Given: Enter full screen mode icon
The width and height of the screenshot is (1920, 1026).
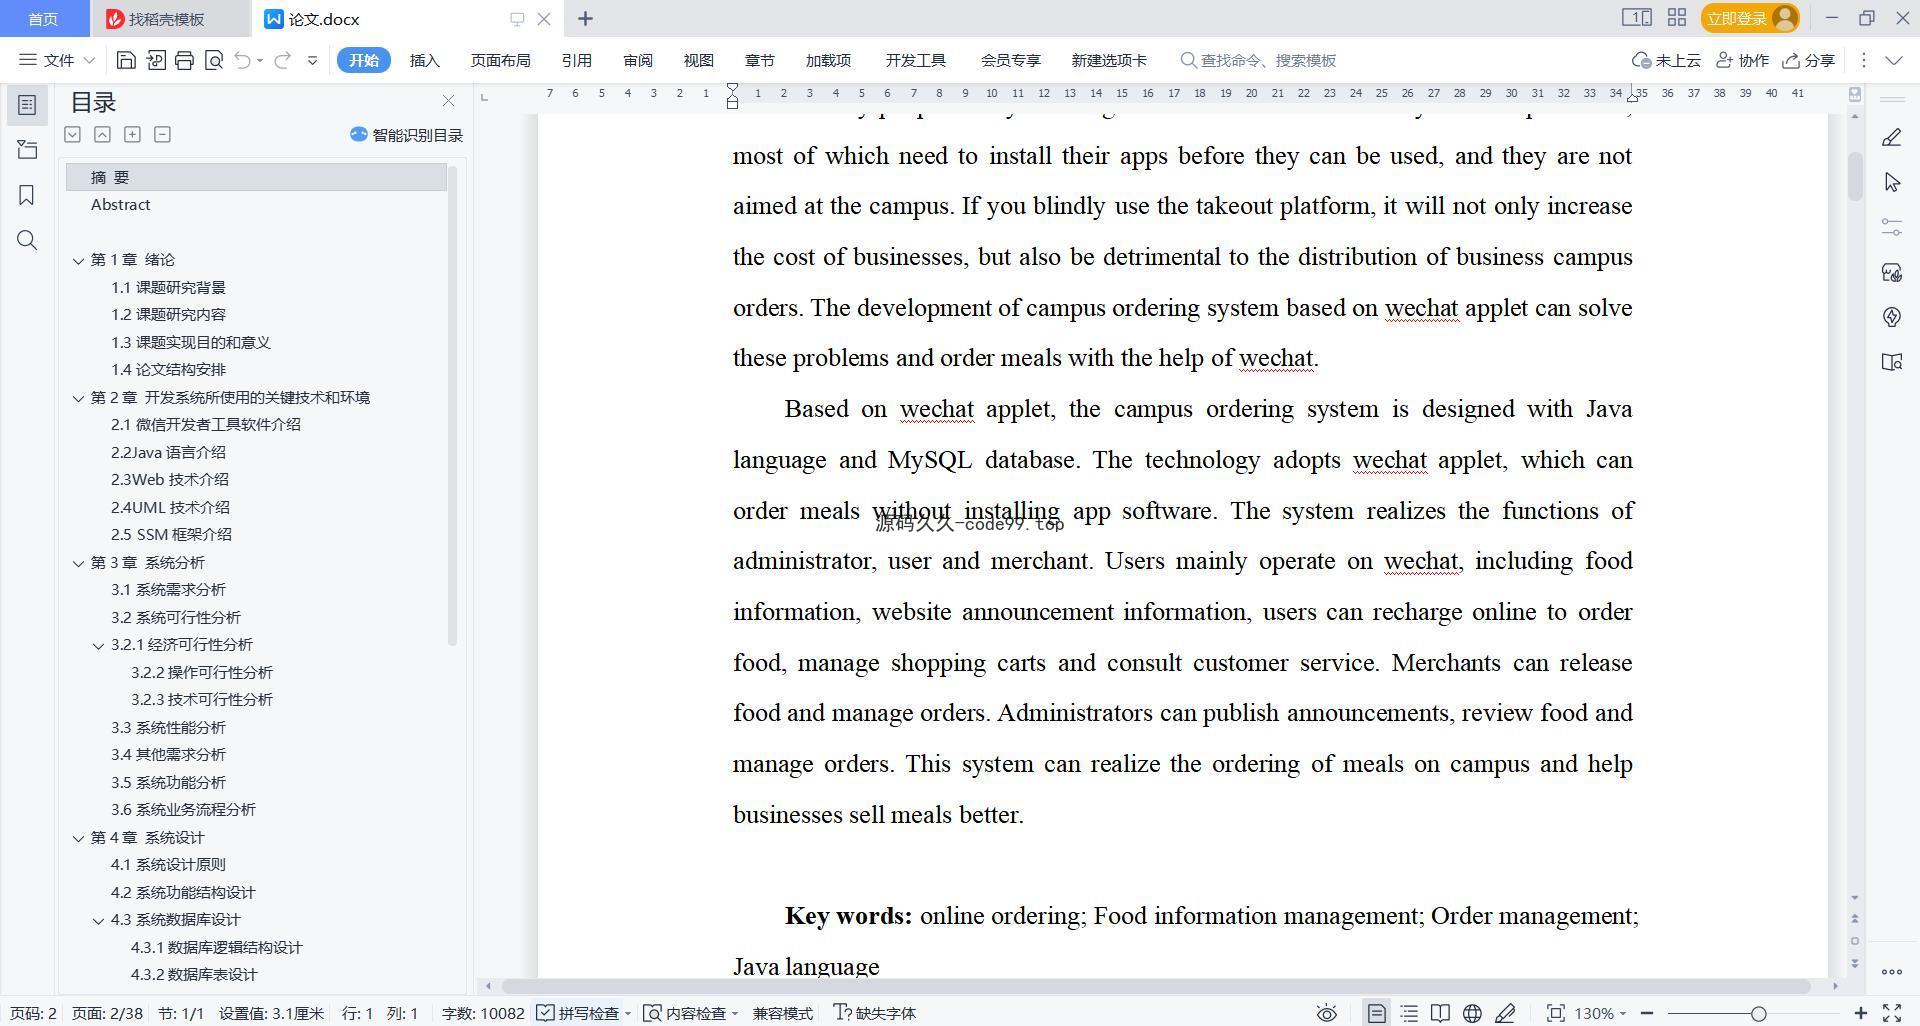Looking at the screenshot, I should tap(1892, 1013).
